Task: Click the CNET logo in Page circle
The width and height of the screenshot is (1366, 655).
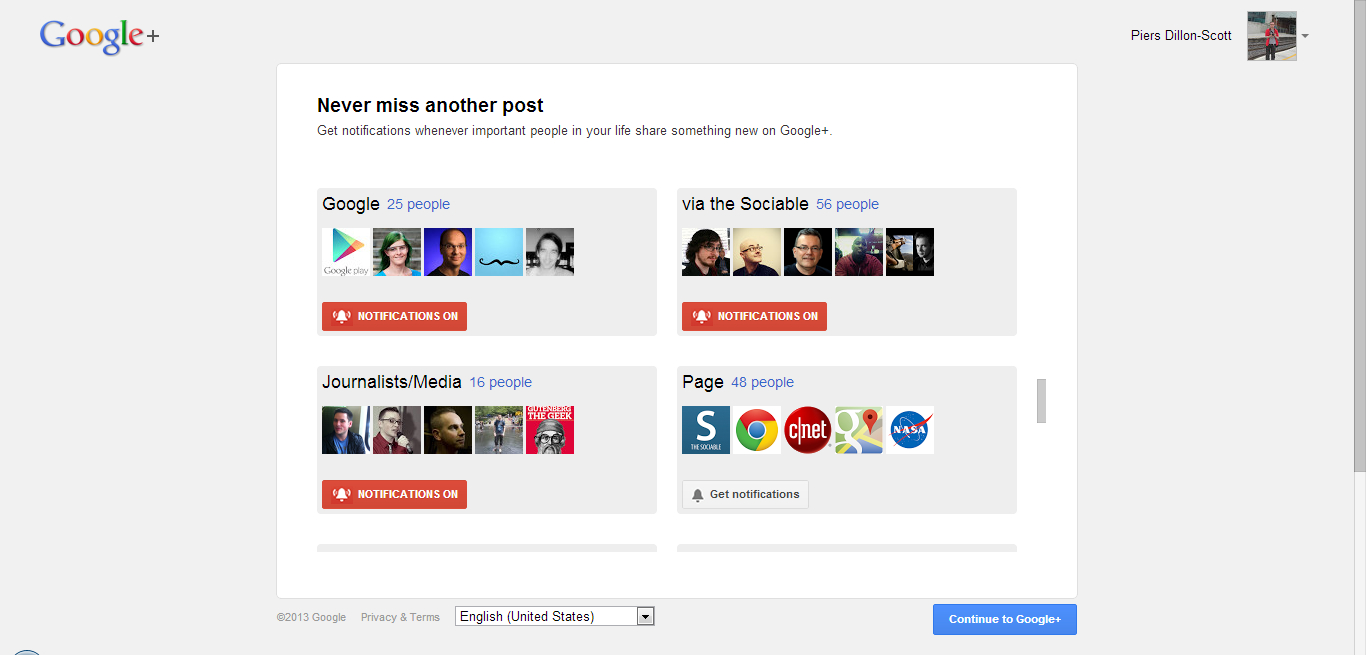Action: tap(808, 430)
